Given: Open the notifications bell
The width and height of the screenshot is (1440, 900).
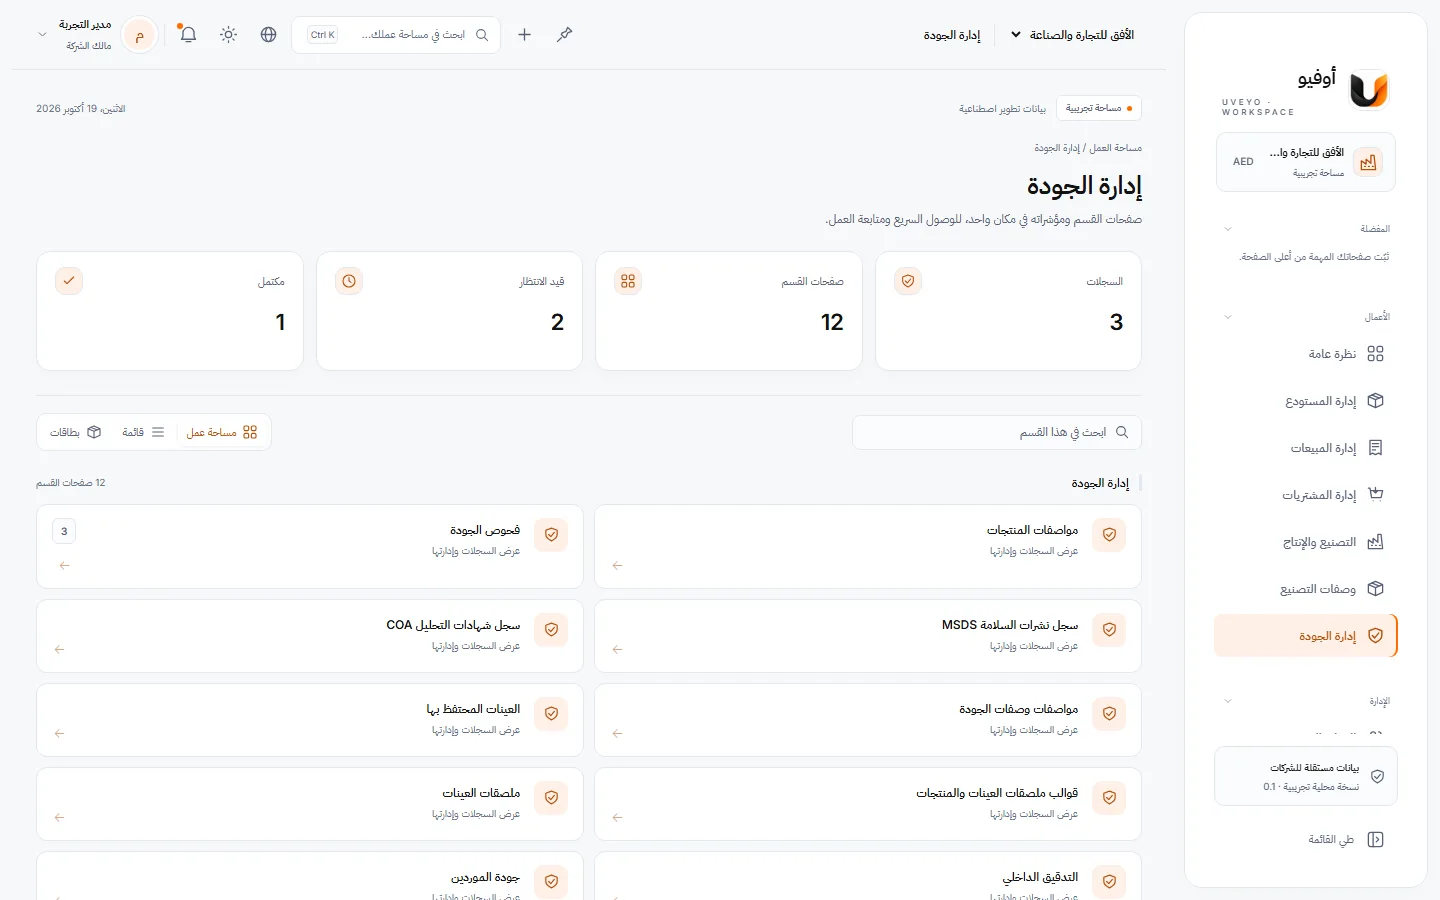Looking at the screenshot, I should click(188, 35).
